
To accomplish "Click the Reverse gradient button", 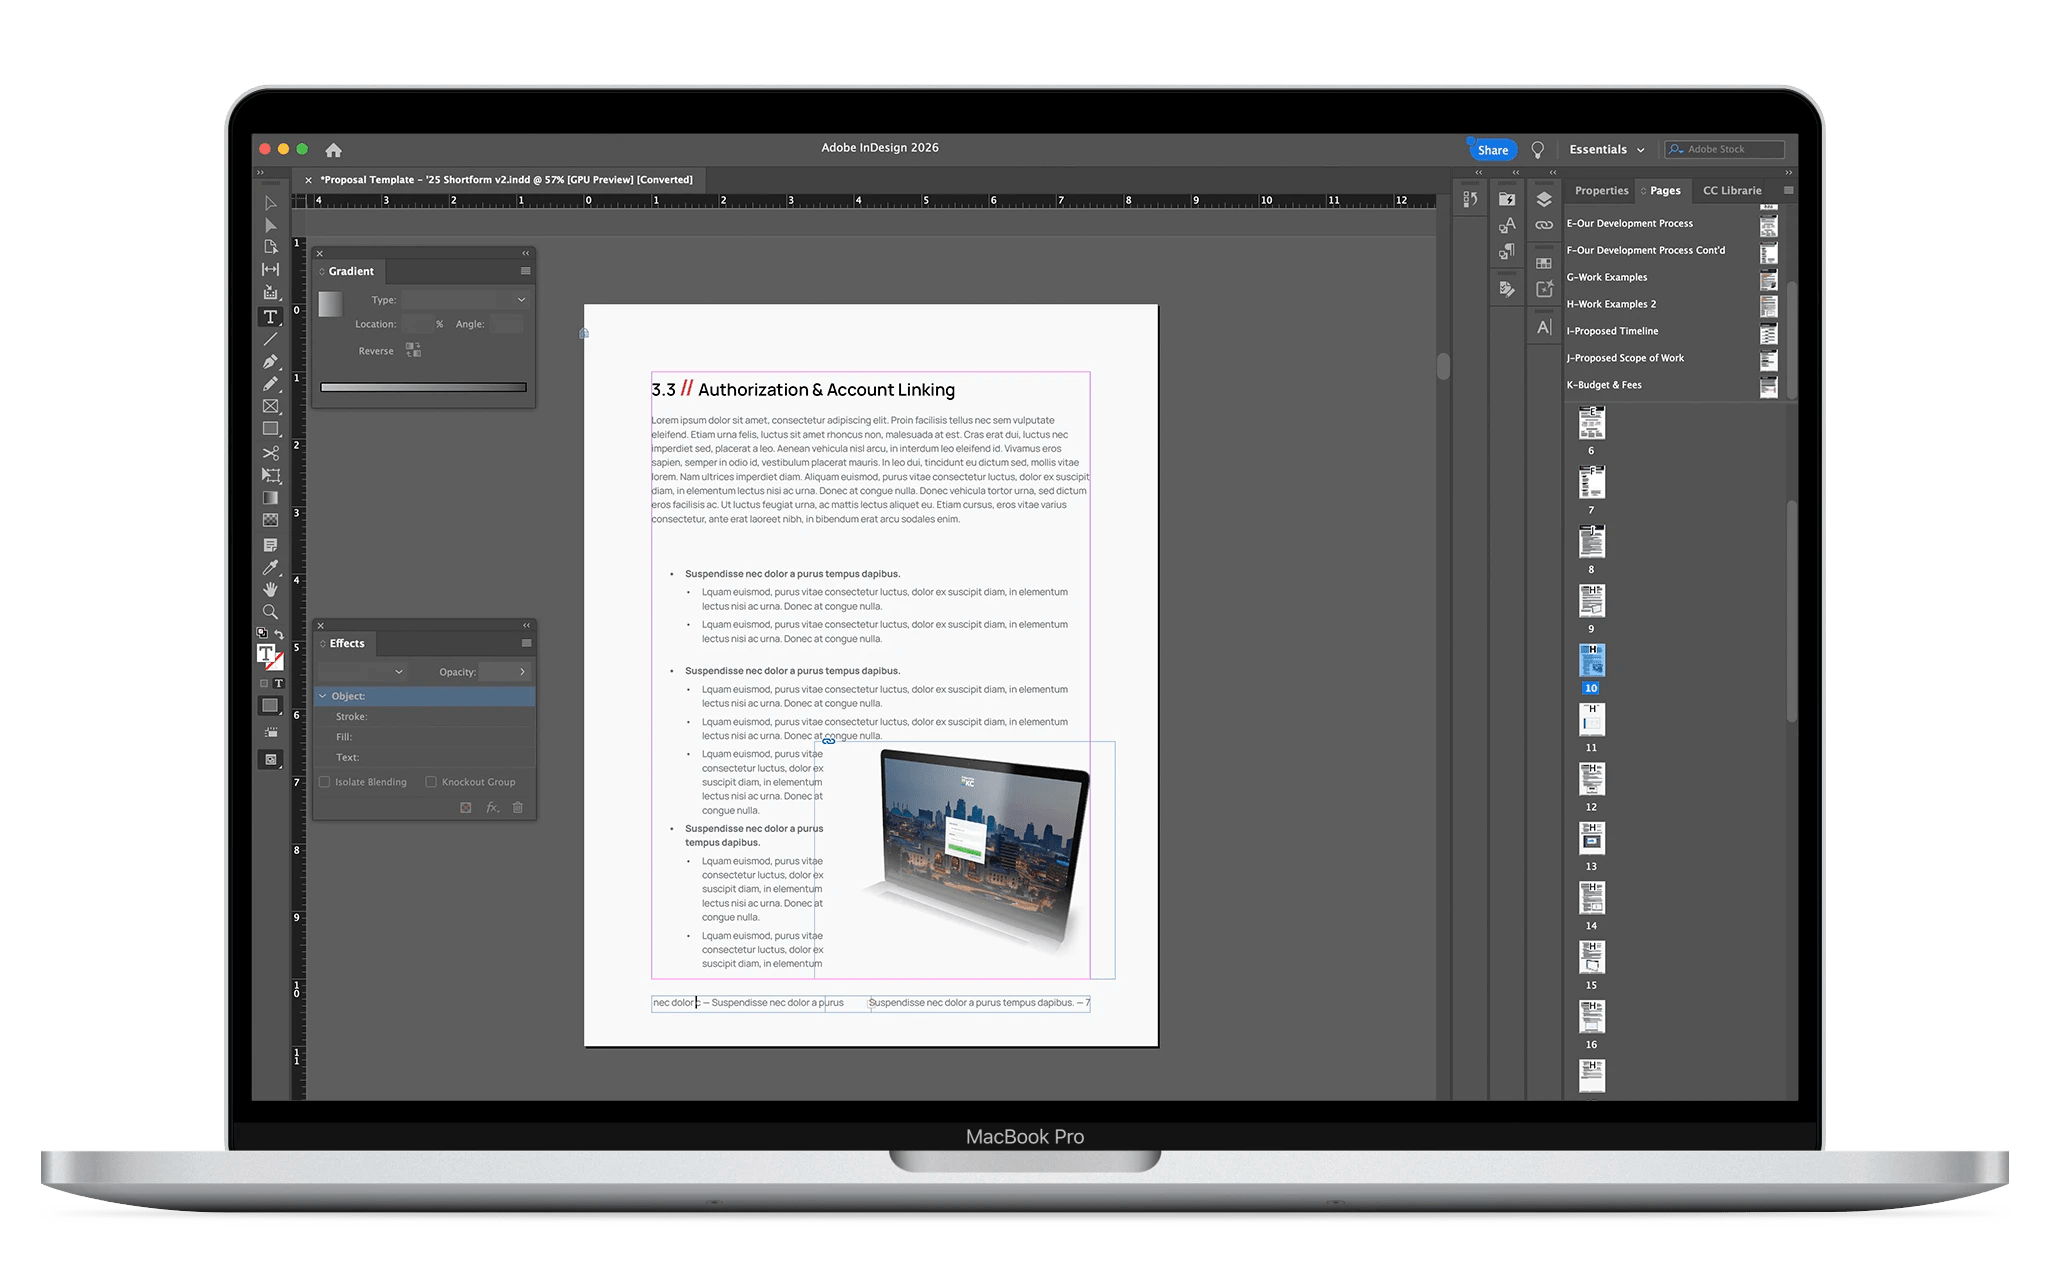I will [413, 349].
